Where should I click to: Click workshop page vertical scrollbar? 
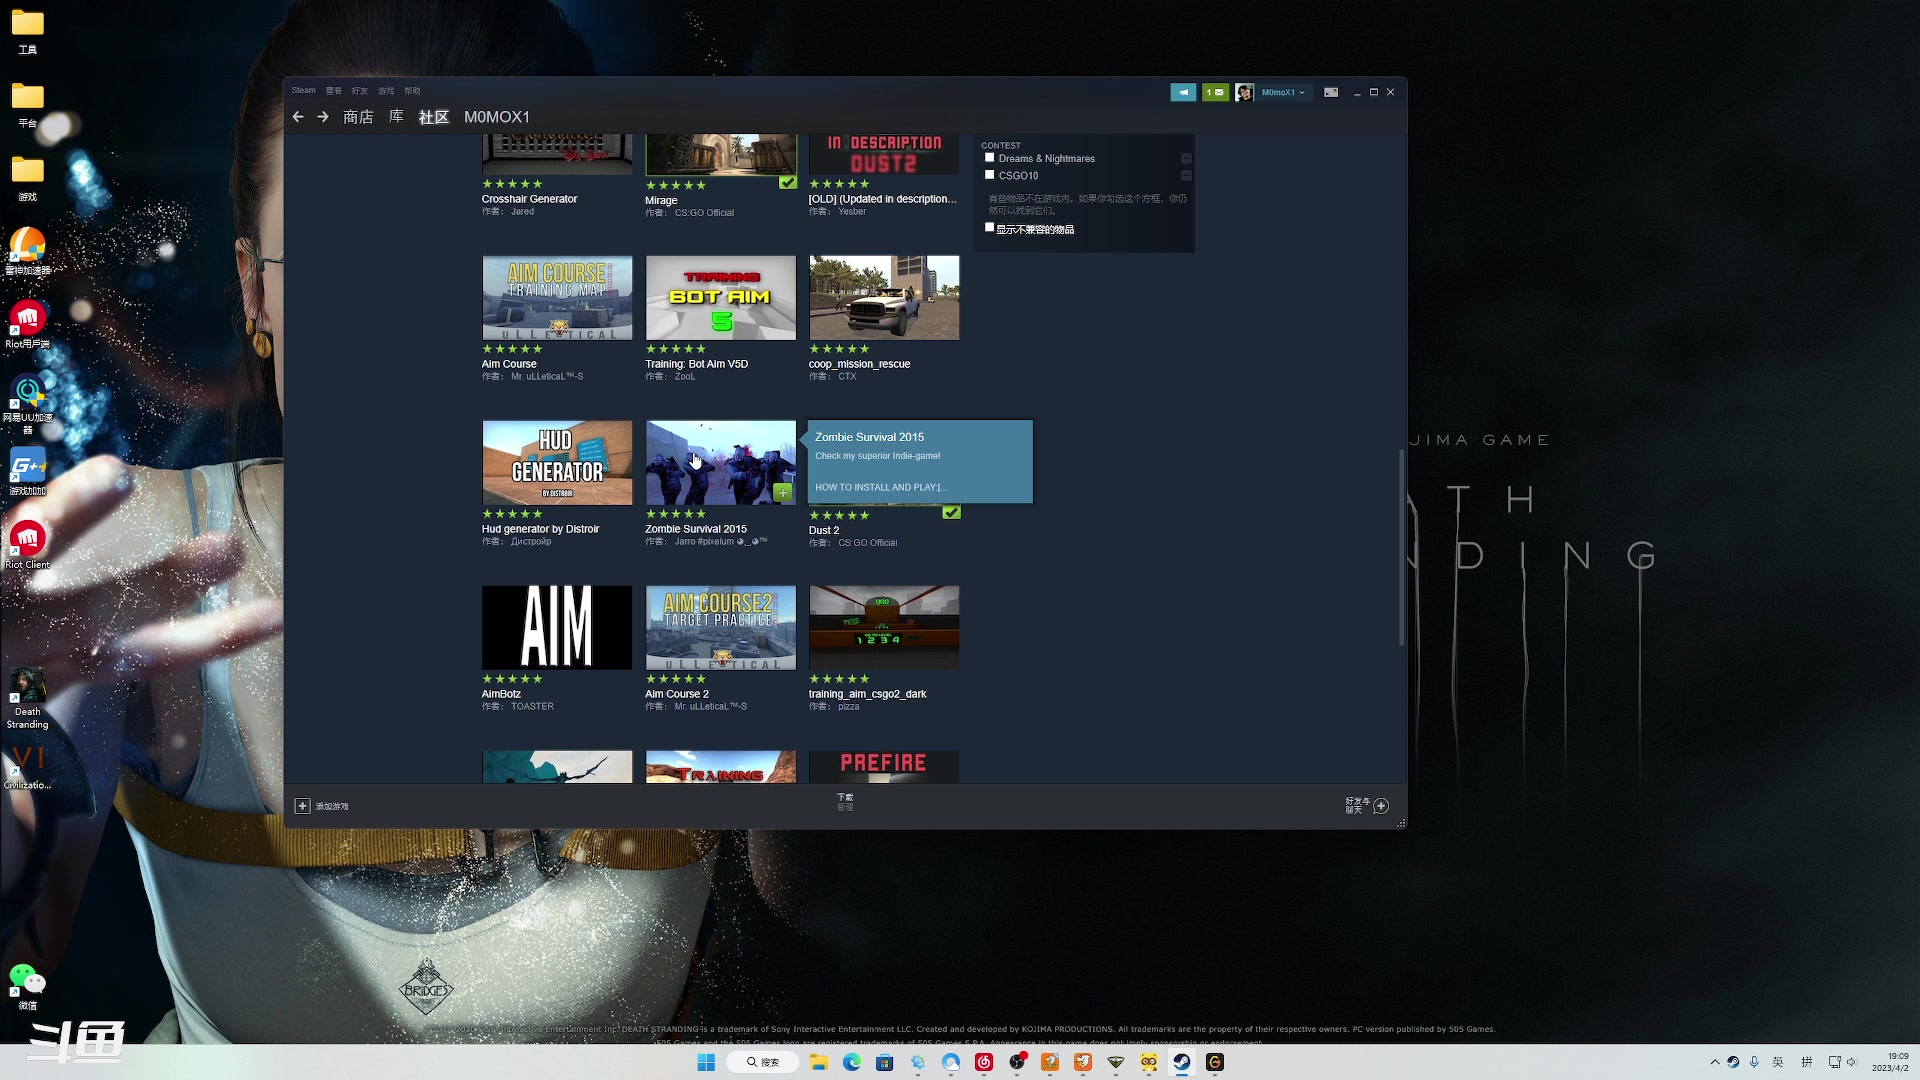[1402, 548]
